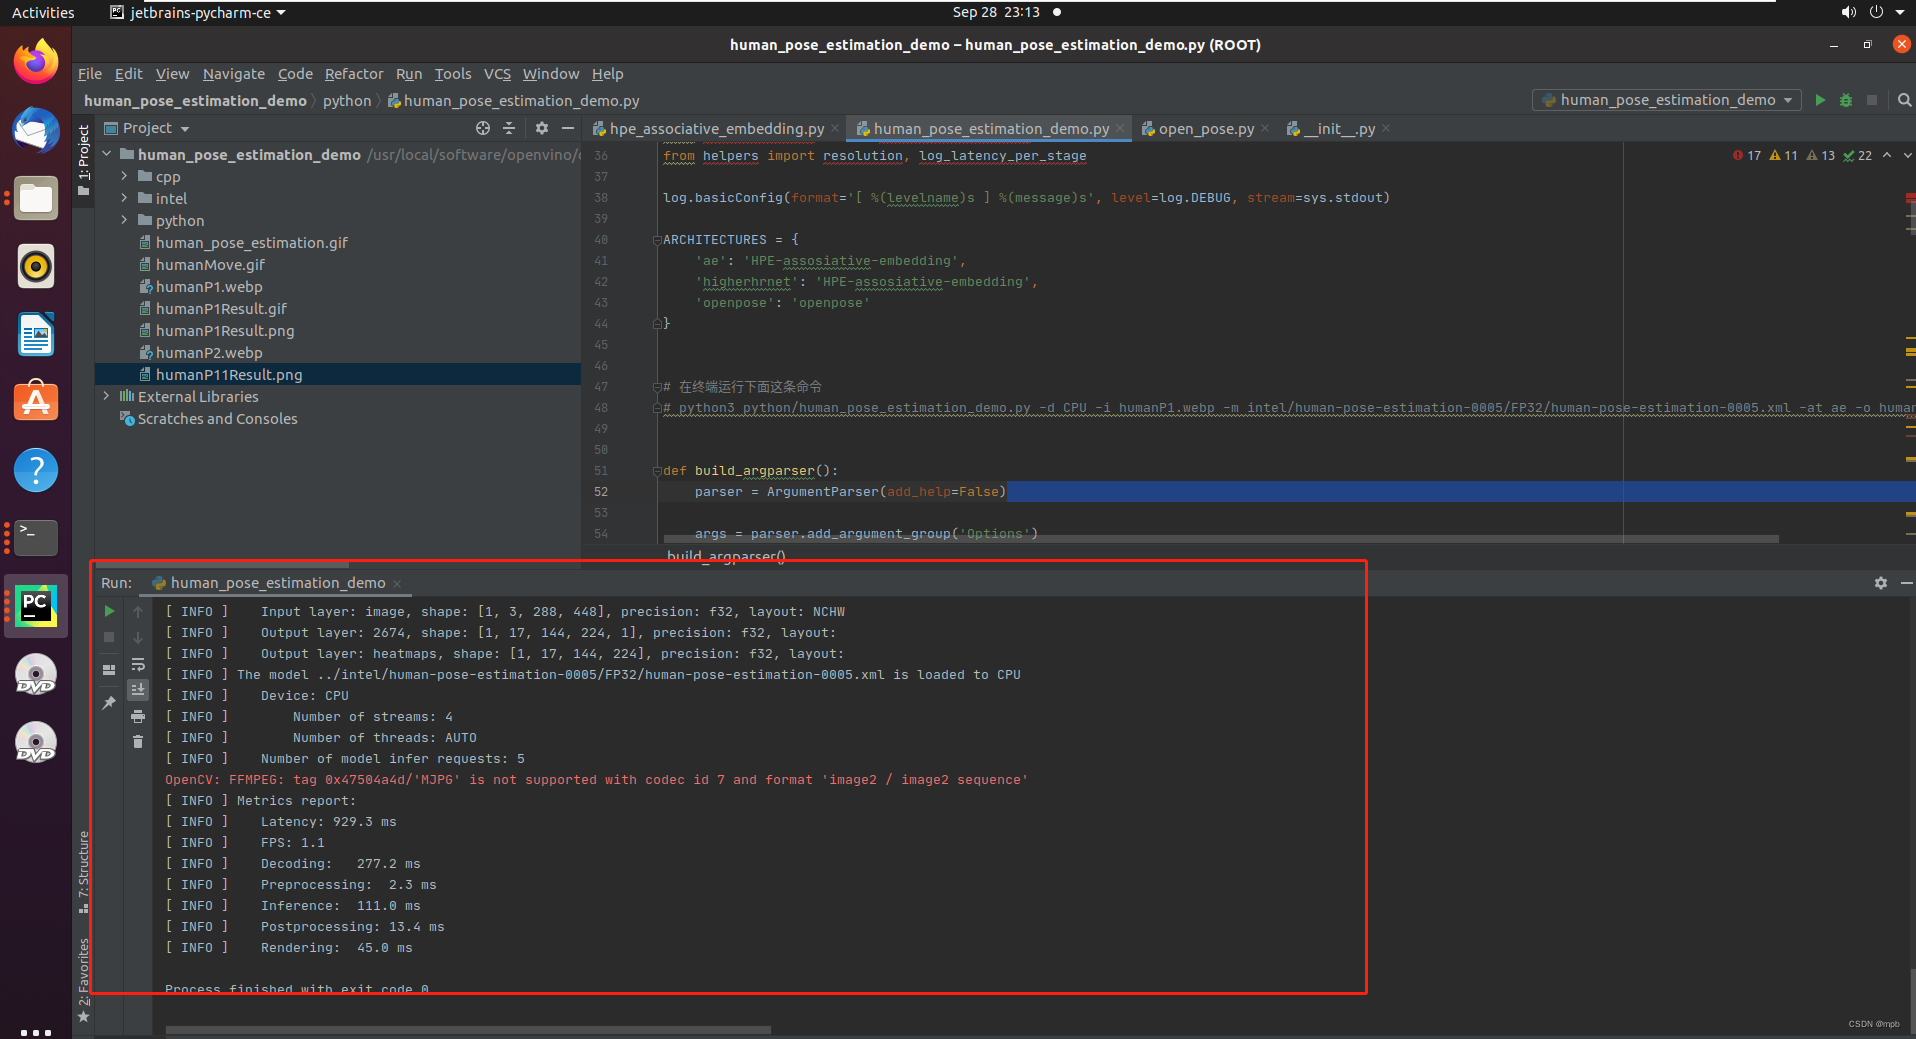Start debugging with the Debug icon

(1845, 100)
